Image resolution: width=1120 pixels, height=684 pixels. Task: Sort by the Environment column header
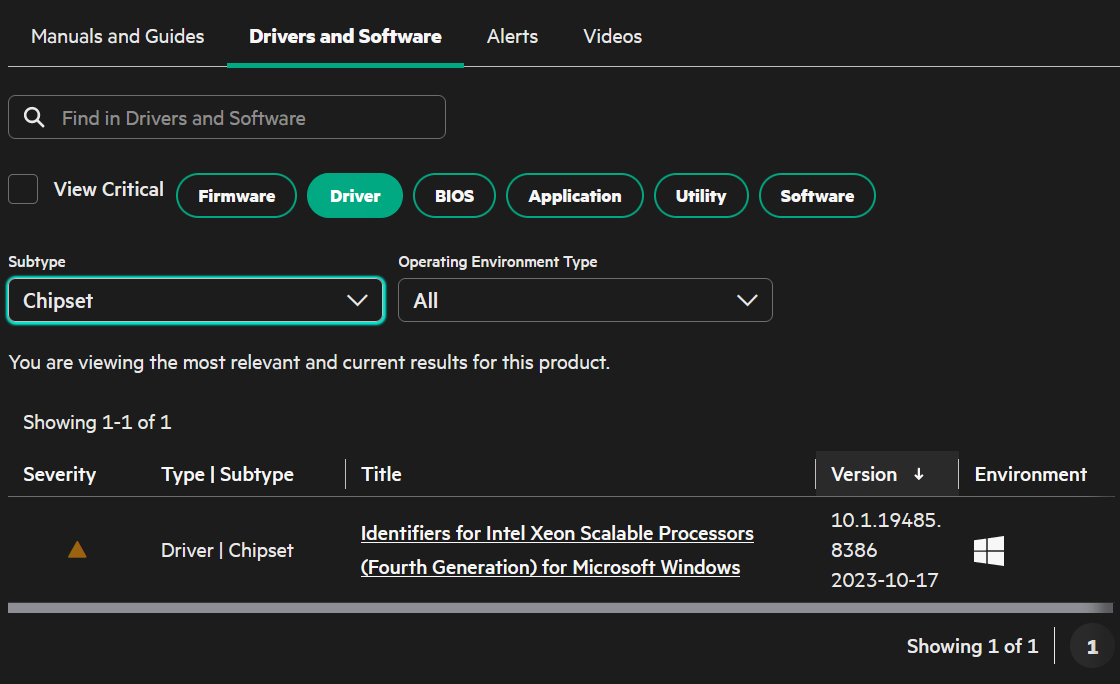click(1031, 474)
